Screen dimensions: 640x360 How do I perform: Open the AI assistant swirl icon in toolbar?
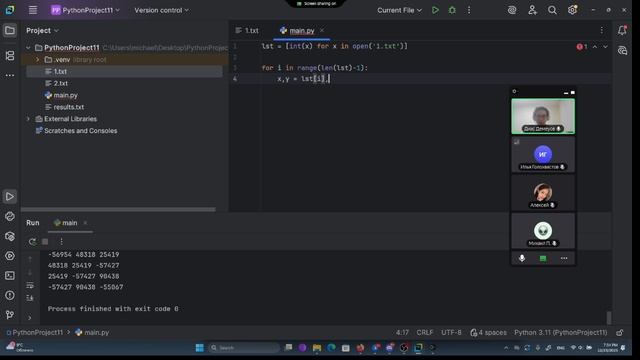[512, 10]
